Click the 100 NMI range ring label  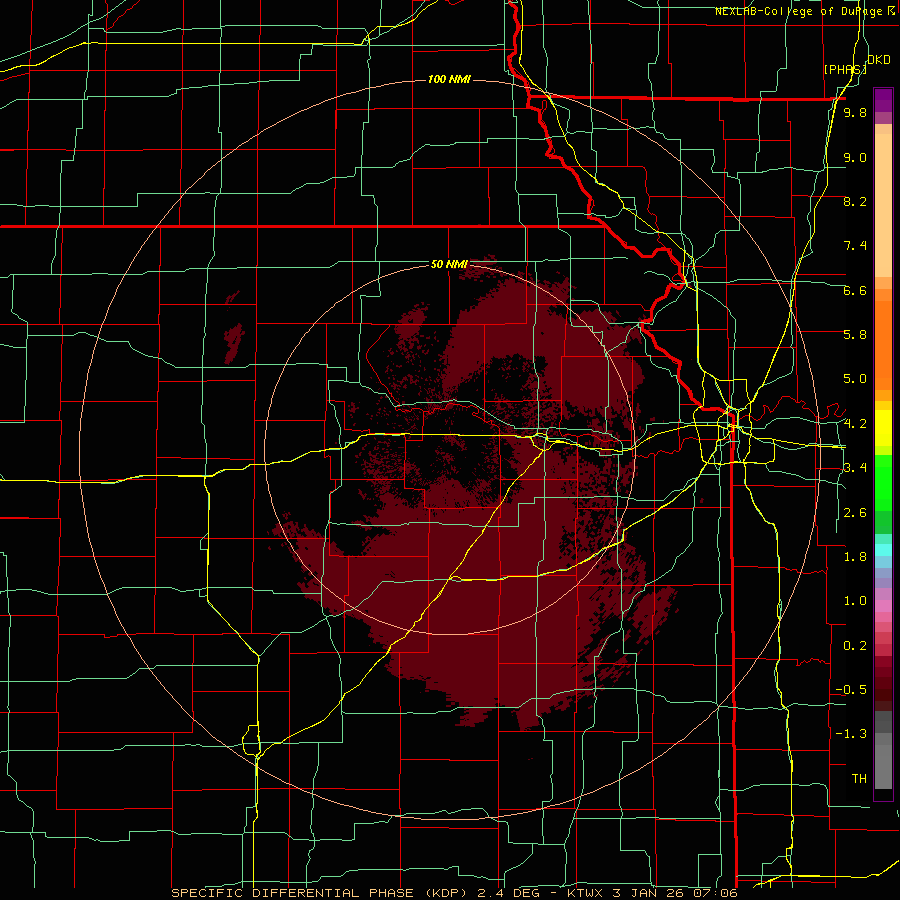point(449,79)
